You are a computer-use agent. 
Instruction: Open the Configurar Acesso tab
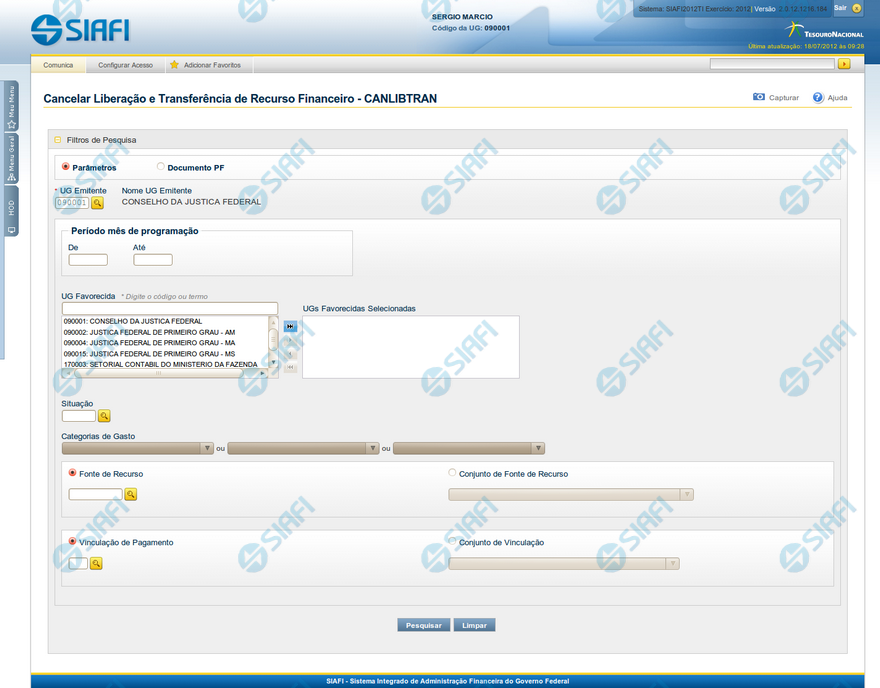(x=125, y=65)
